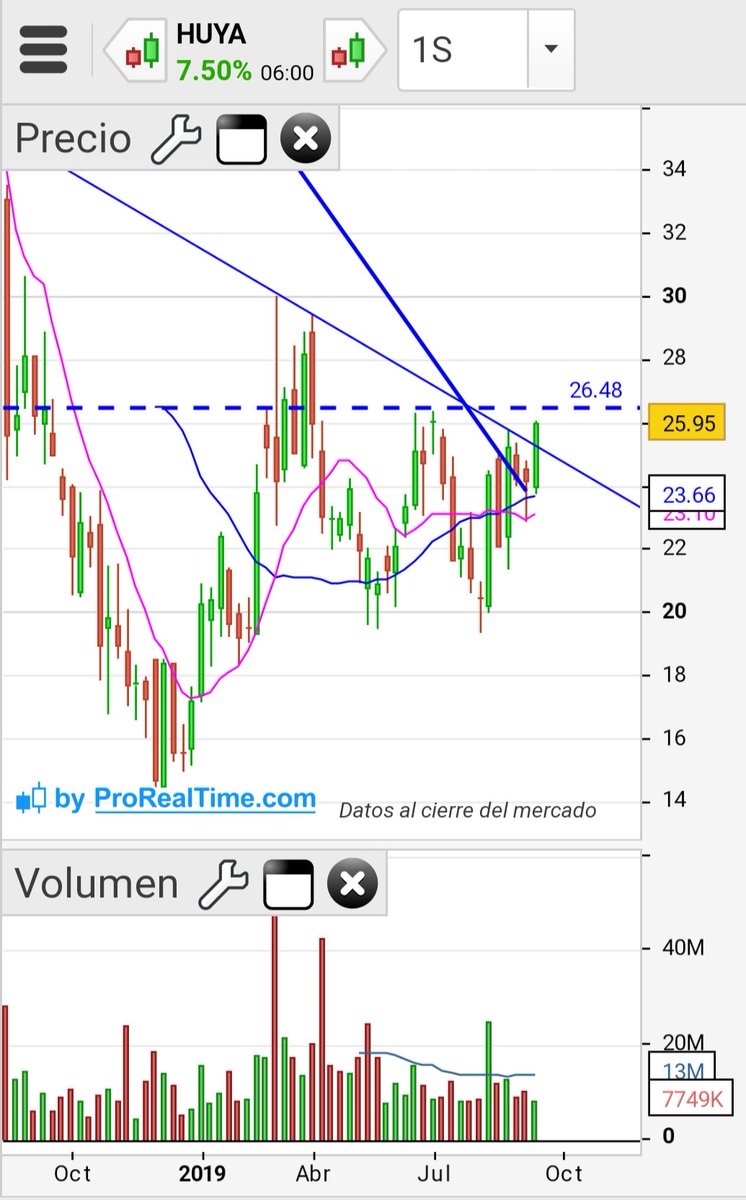Click the 7.50% change value
Screen dimensions: 746x1200
(214, 71)
